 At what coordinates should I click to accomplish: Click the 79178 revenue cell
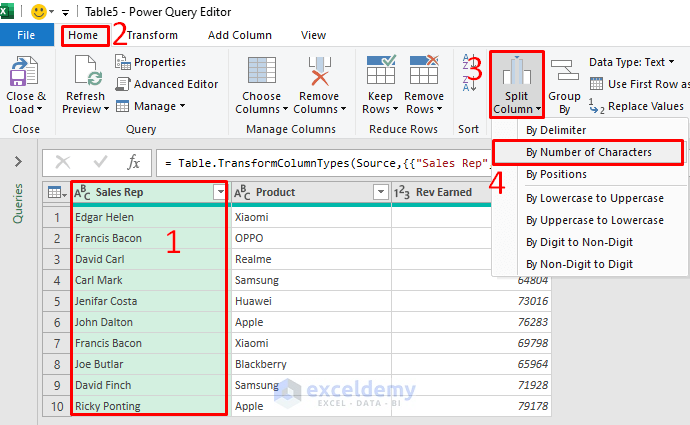point(471,406)
